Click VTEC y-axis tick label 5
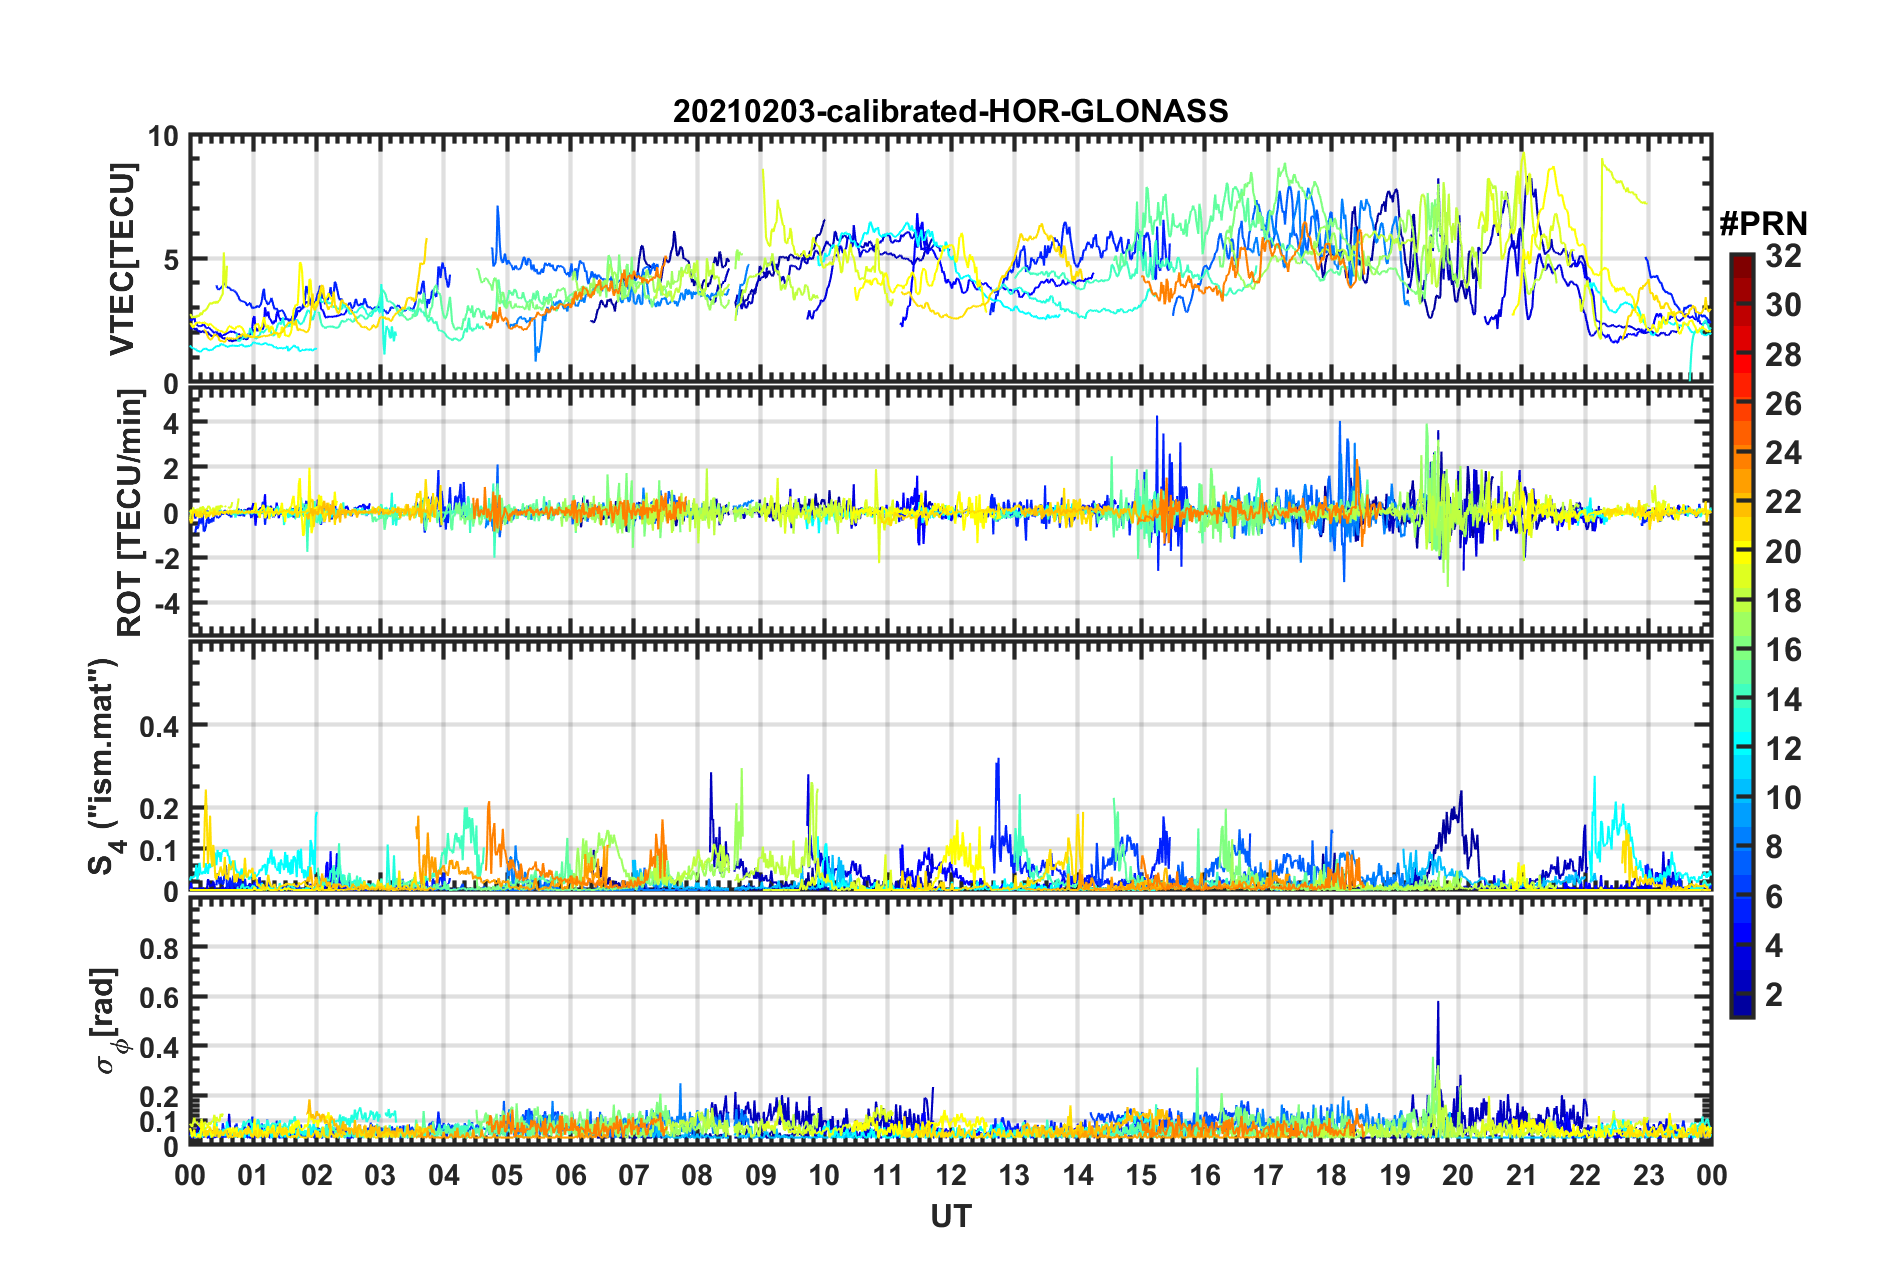 pyautogui.click(x=171, y=260)
